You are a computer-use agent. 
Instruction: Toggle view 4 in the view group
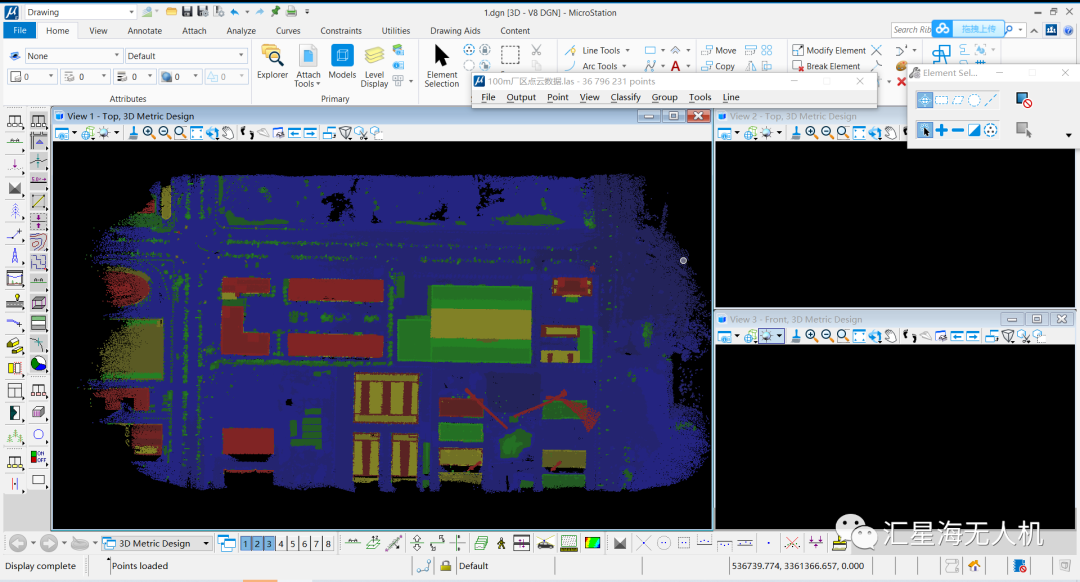281,544
